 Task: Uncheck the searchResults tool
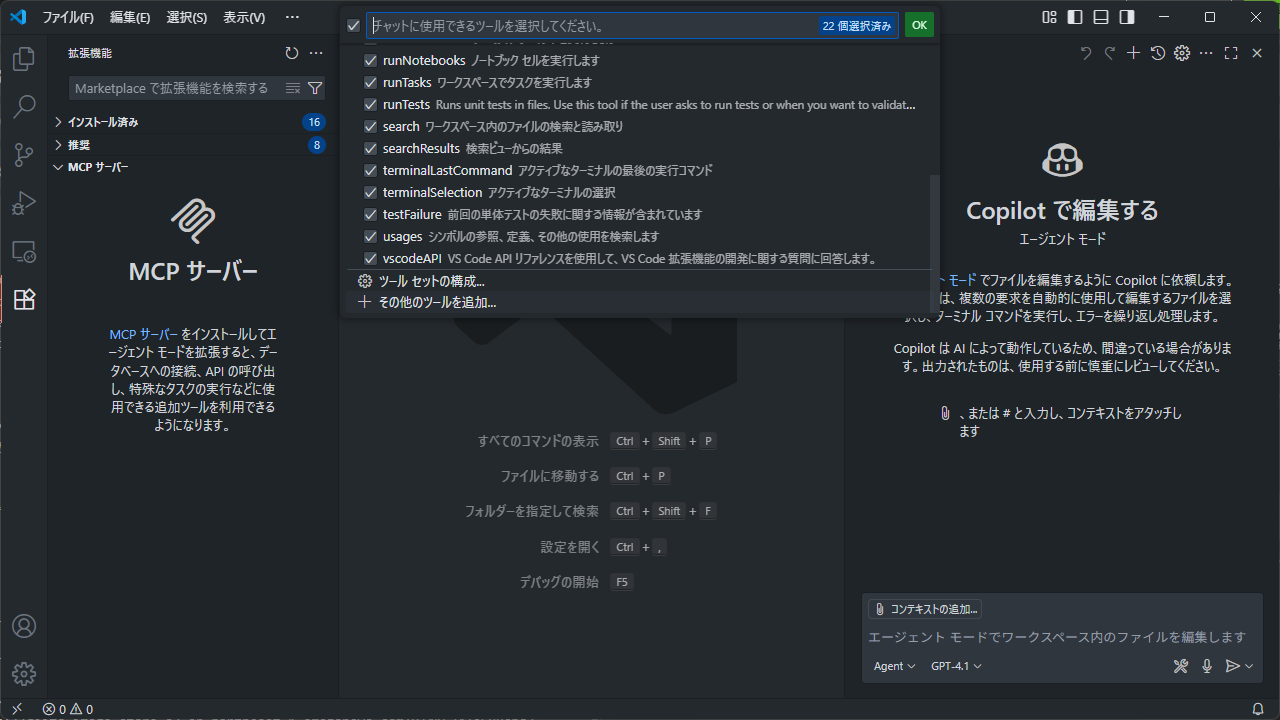coord(371,148)
